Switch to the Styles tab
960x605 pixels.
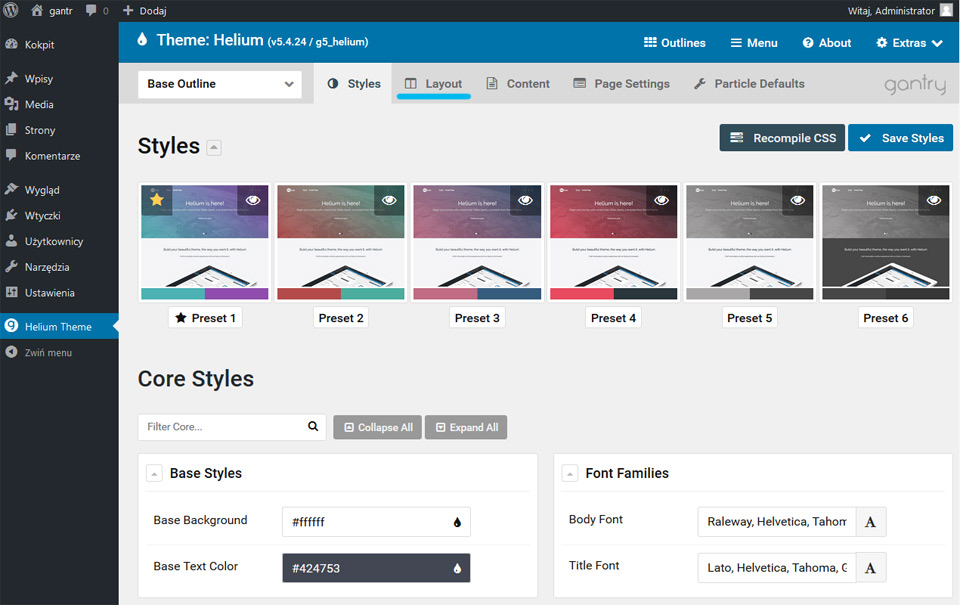pos(353,83)
